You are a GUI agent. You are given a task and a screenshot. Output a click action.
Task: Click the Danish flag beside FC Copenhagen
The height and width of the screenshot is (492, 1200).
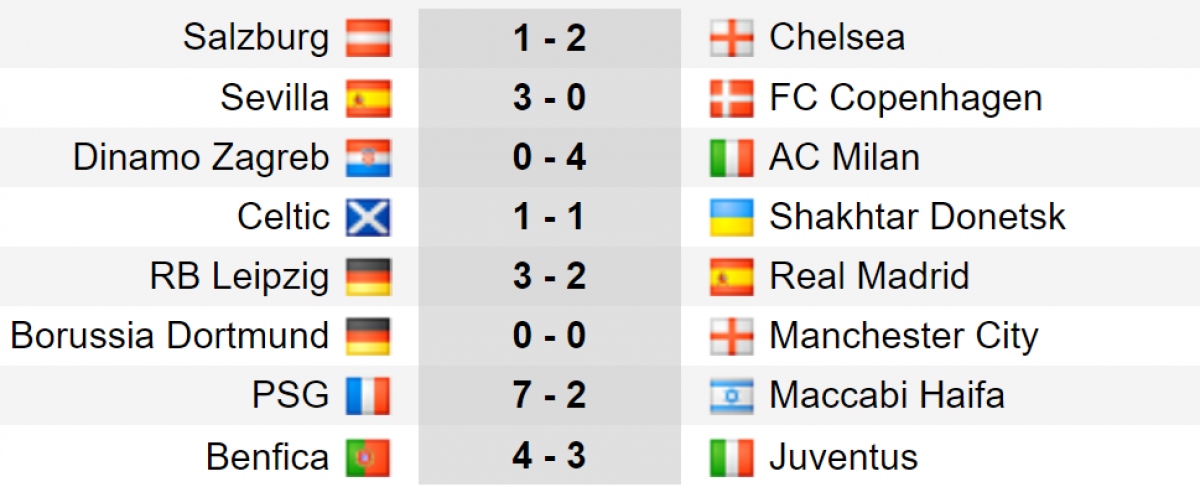[x=731, y=98]
